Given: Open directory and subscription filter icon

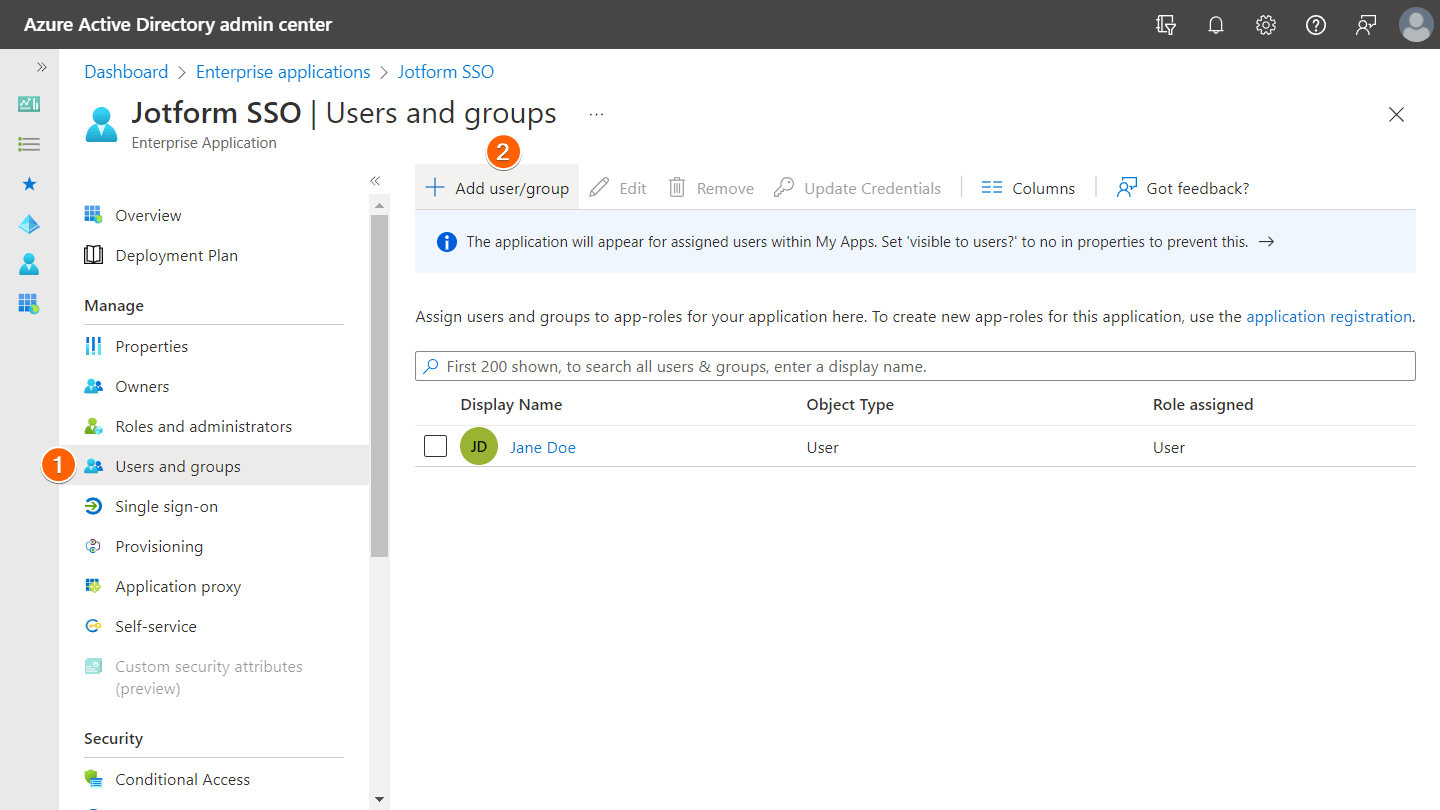Looking at the screenshot, I should point(1166,25).
